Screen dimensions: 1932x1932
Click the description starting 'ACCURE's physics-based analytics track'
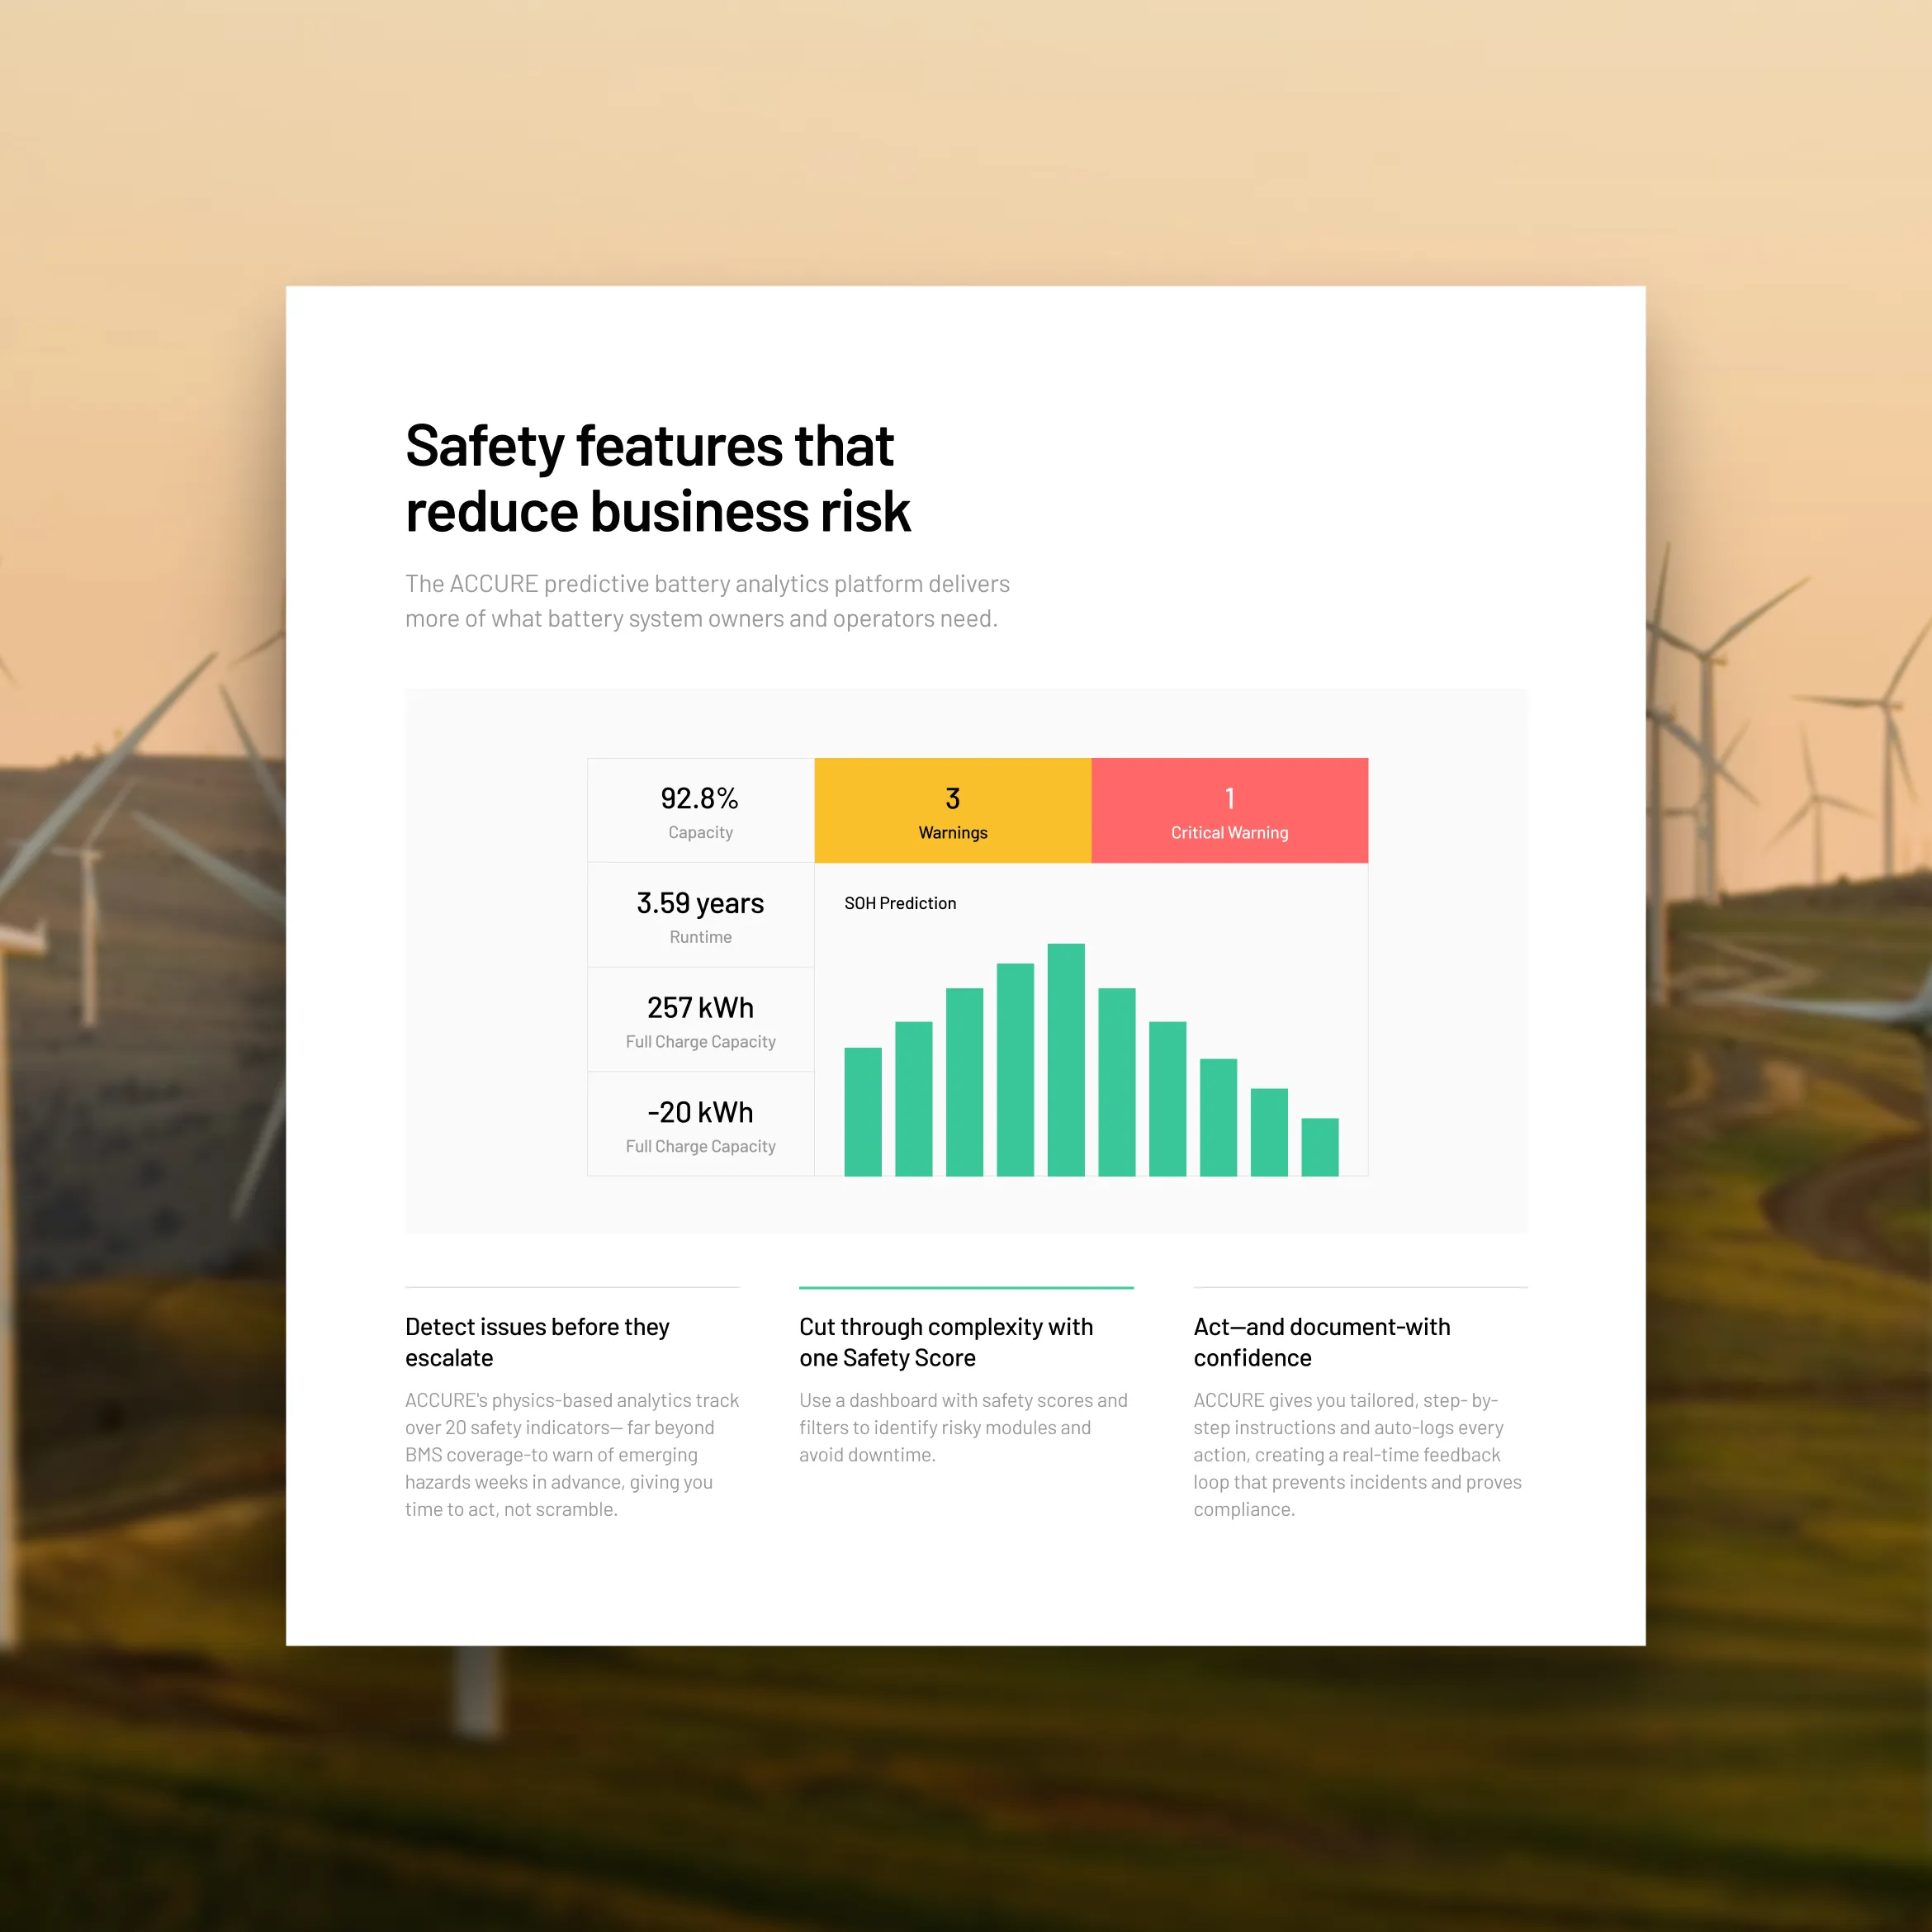572,1455
